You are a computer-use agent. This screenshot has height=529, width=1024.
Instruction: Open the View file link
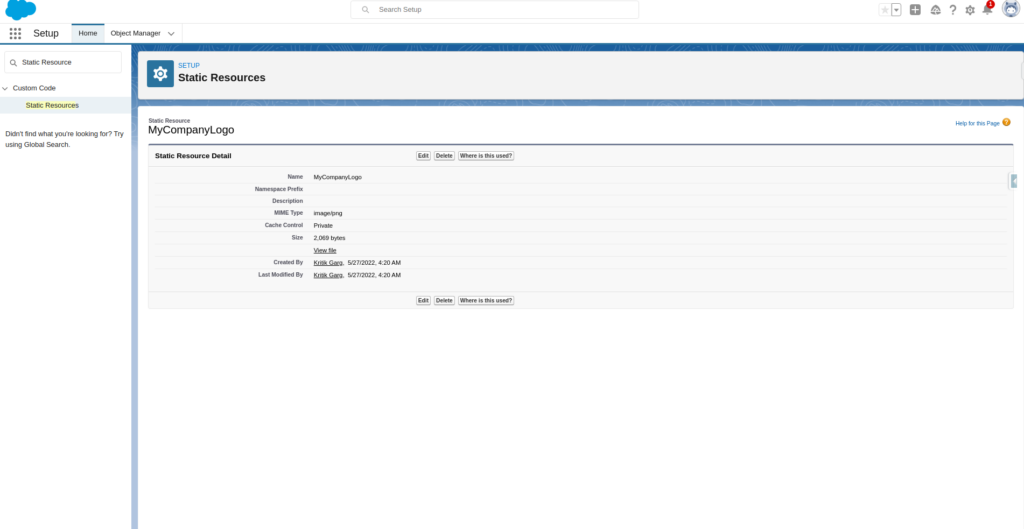(325, 250)
